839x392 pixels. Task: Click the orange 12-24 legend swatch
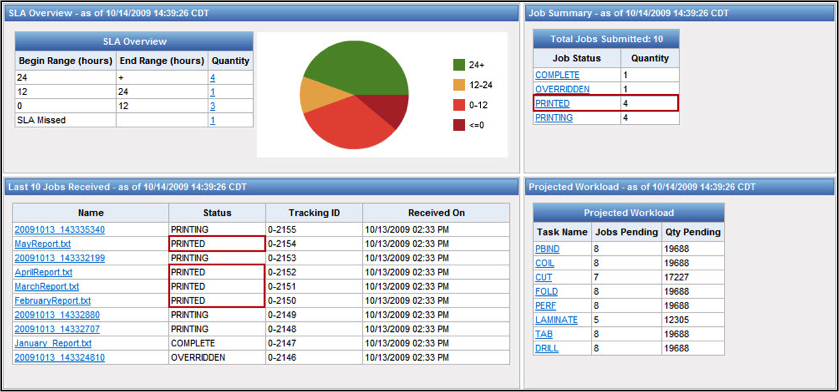[459, 85]
